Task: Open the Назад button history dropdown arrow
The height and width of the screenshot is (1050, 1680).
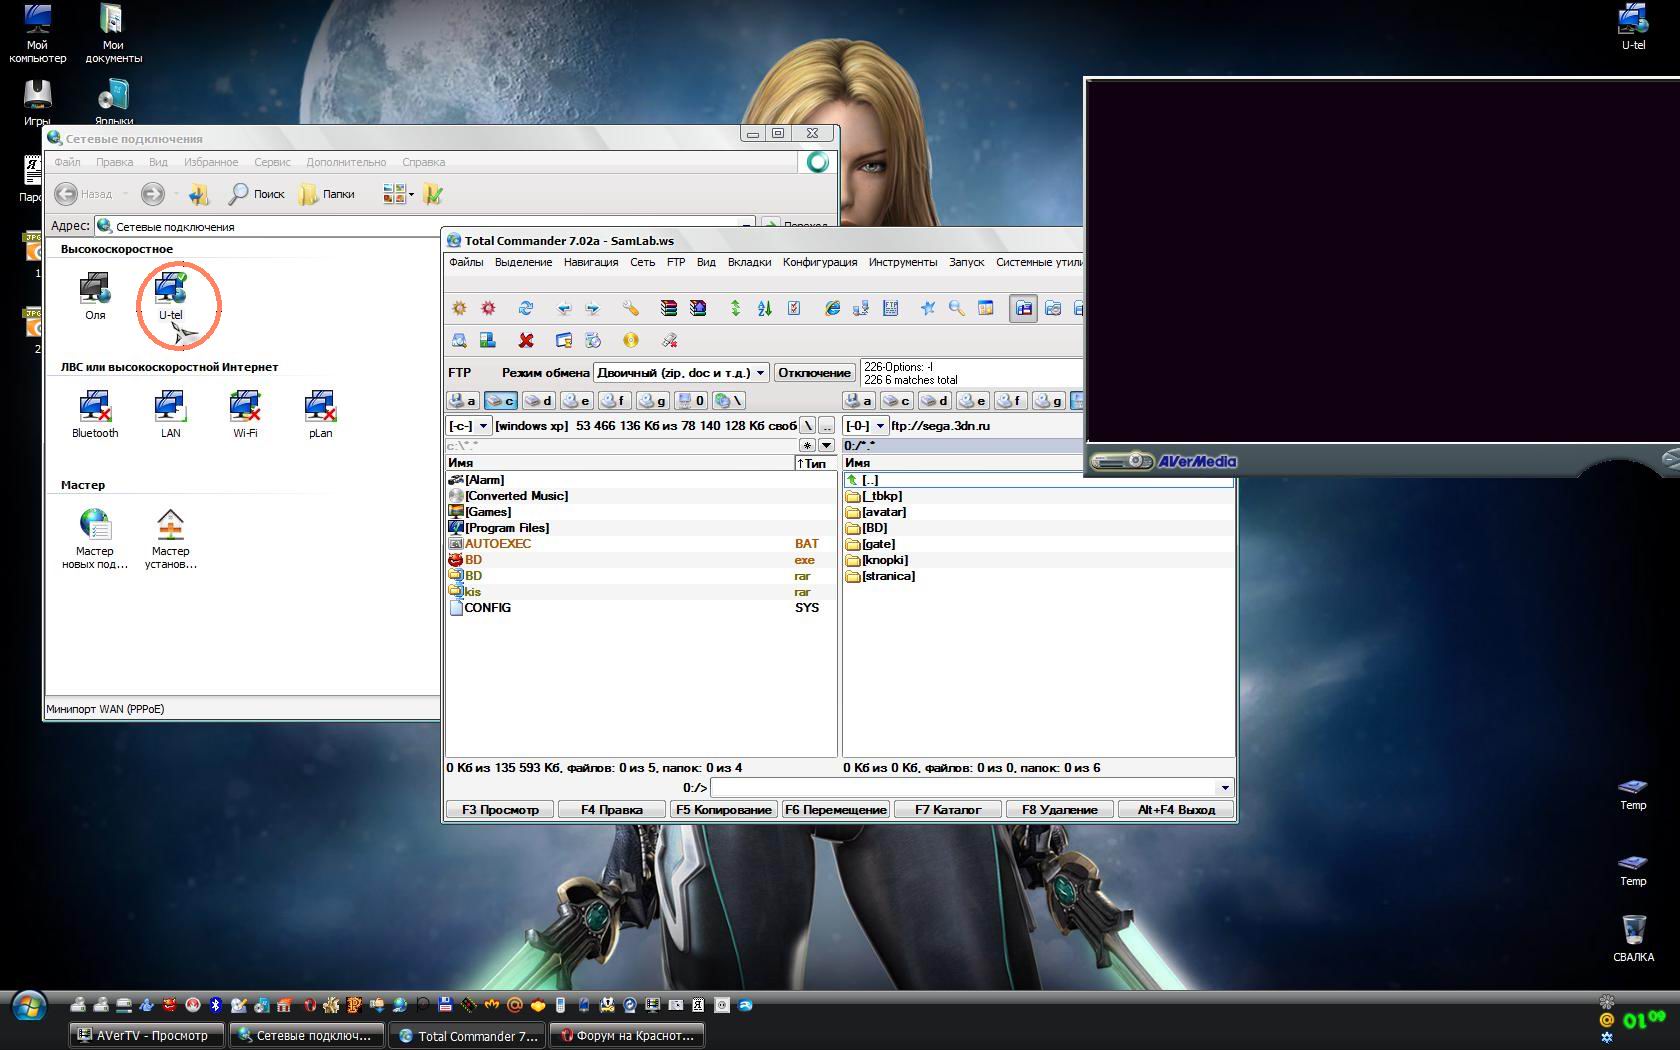Action: click(125, 194)
